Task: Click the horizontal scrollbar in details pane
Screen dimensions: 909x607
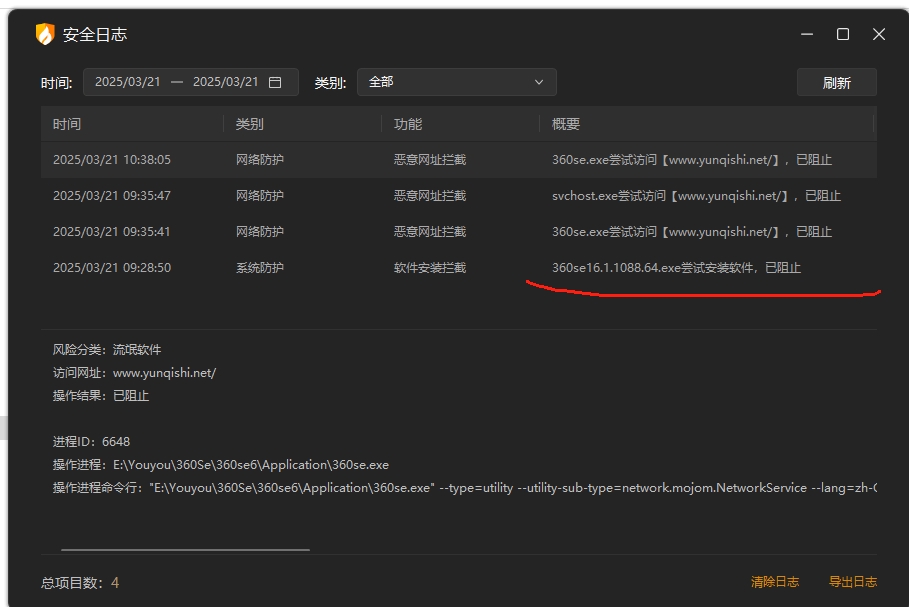Action: tap(185, 549)
